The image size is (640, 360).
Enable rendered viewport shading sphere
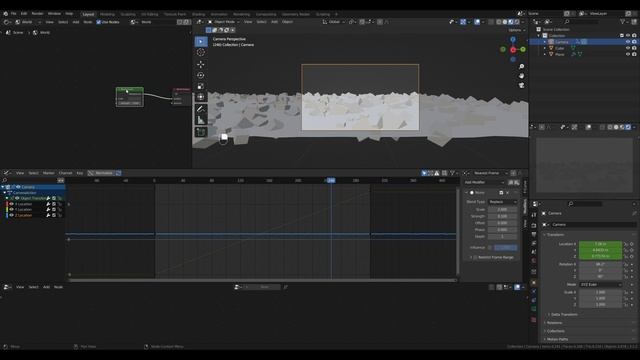pyautogui.click(x=517, y=22)
